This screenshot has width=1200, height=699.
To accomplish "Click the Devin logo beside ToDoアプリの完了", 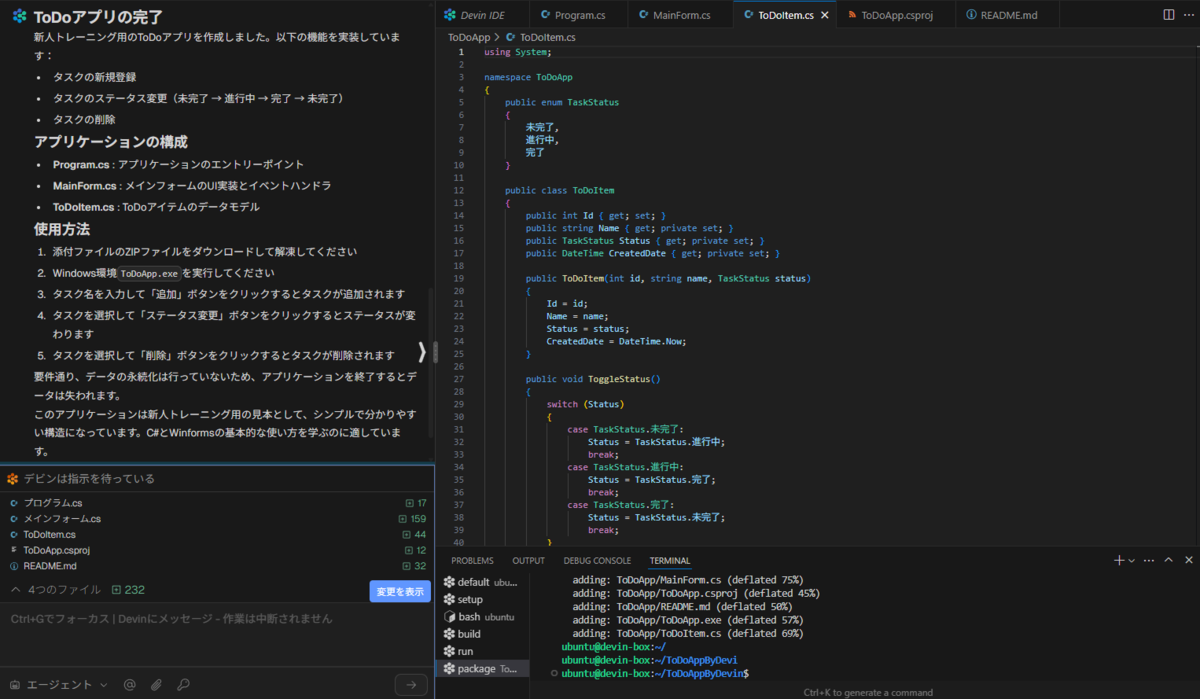I will [19, 17].
